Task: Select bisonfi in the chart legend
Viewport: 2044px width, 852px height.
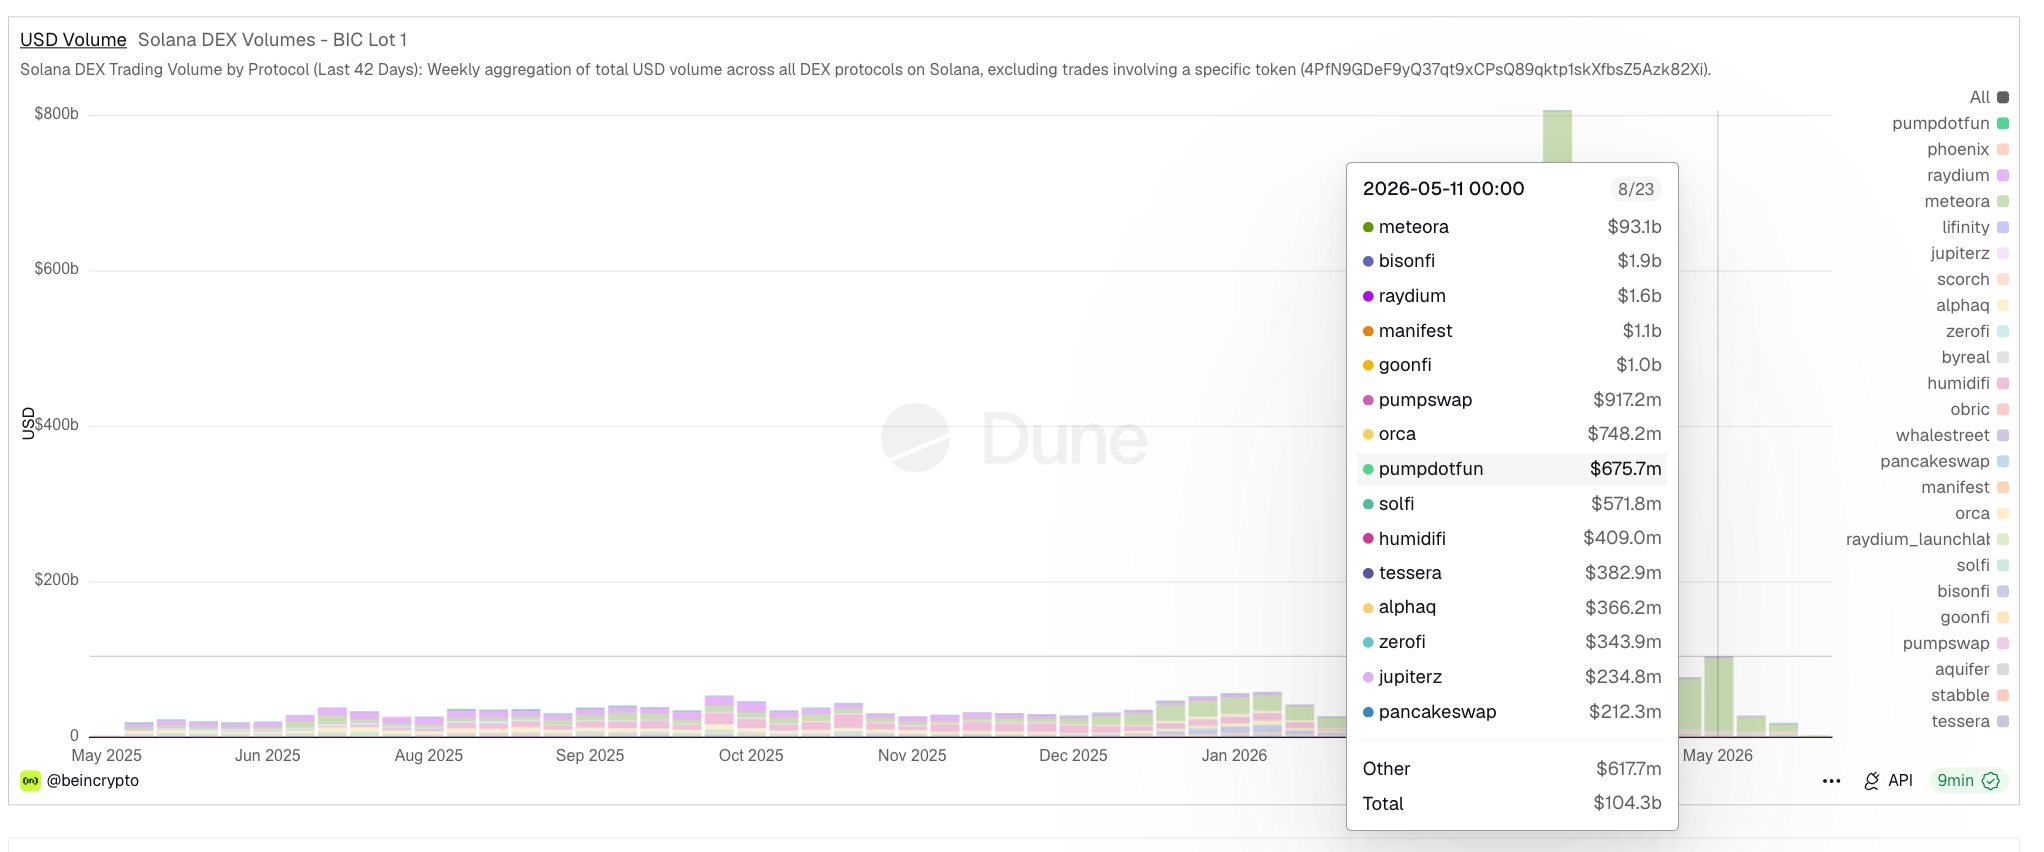Action: click(x=1973, y=591)
